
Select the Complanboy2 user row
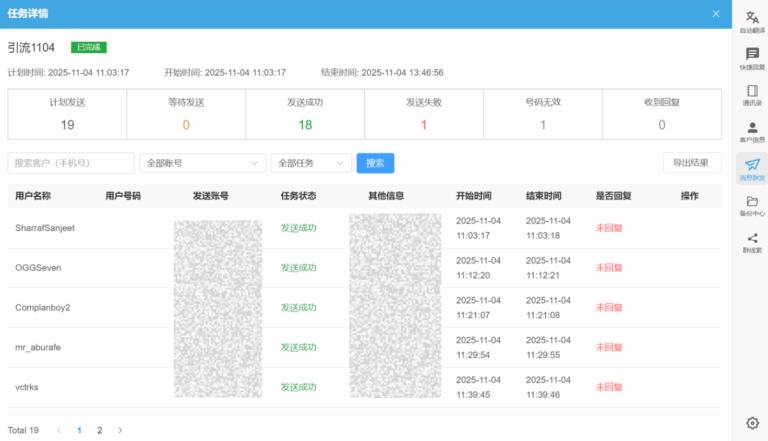[364, 307]
